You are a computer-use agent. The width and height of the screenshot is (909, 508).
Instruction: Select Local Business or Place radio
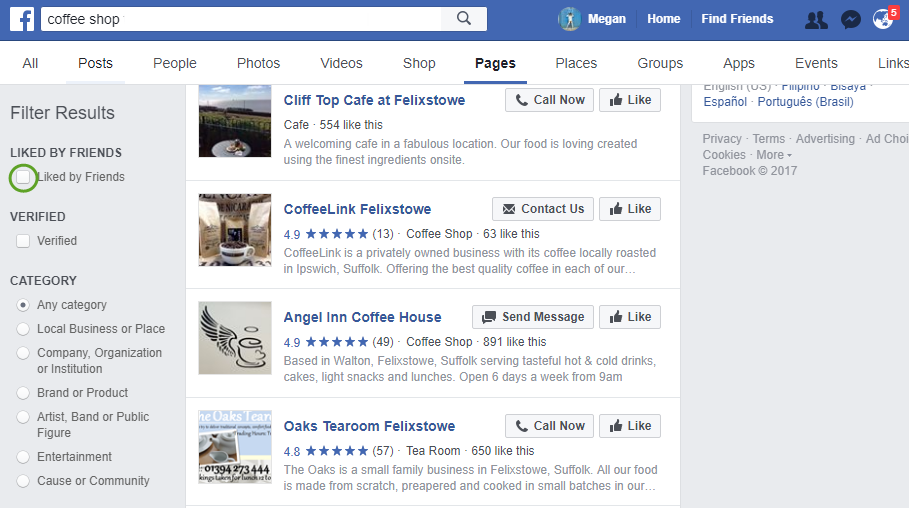pos(23,329)
